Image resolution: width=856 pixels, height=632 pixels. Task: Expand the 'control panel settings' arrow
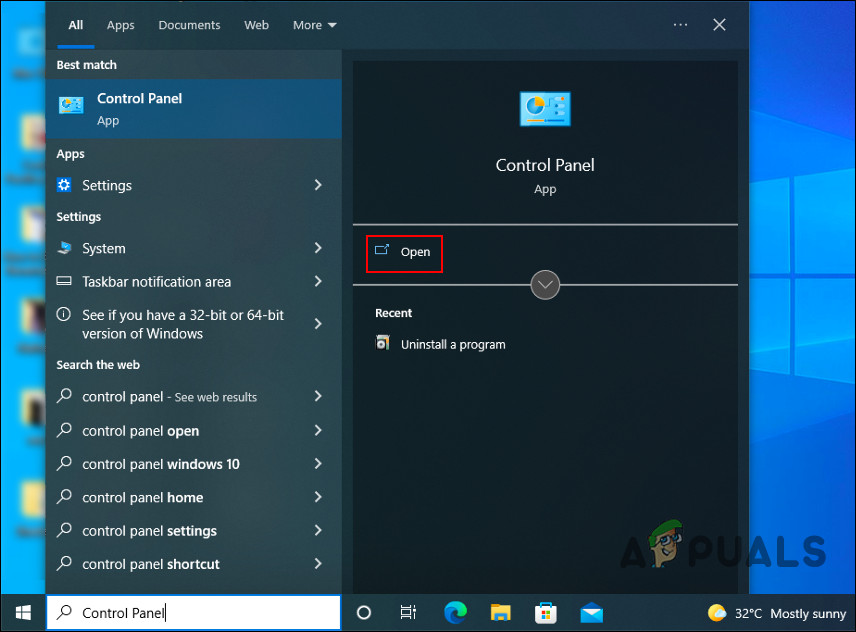tap(318, 530)
